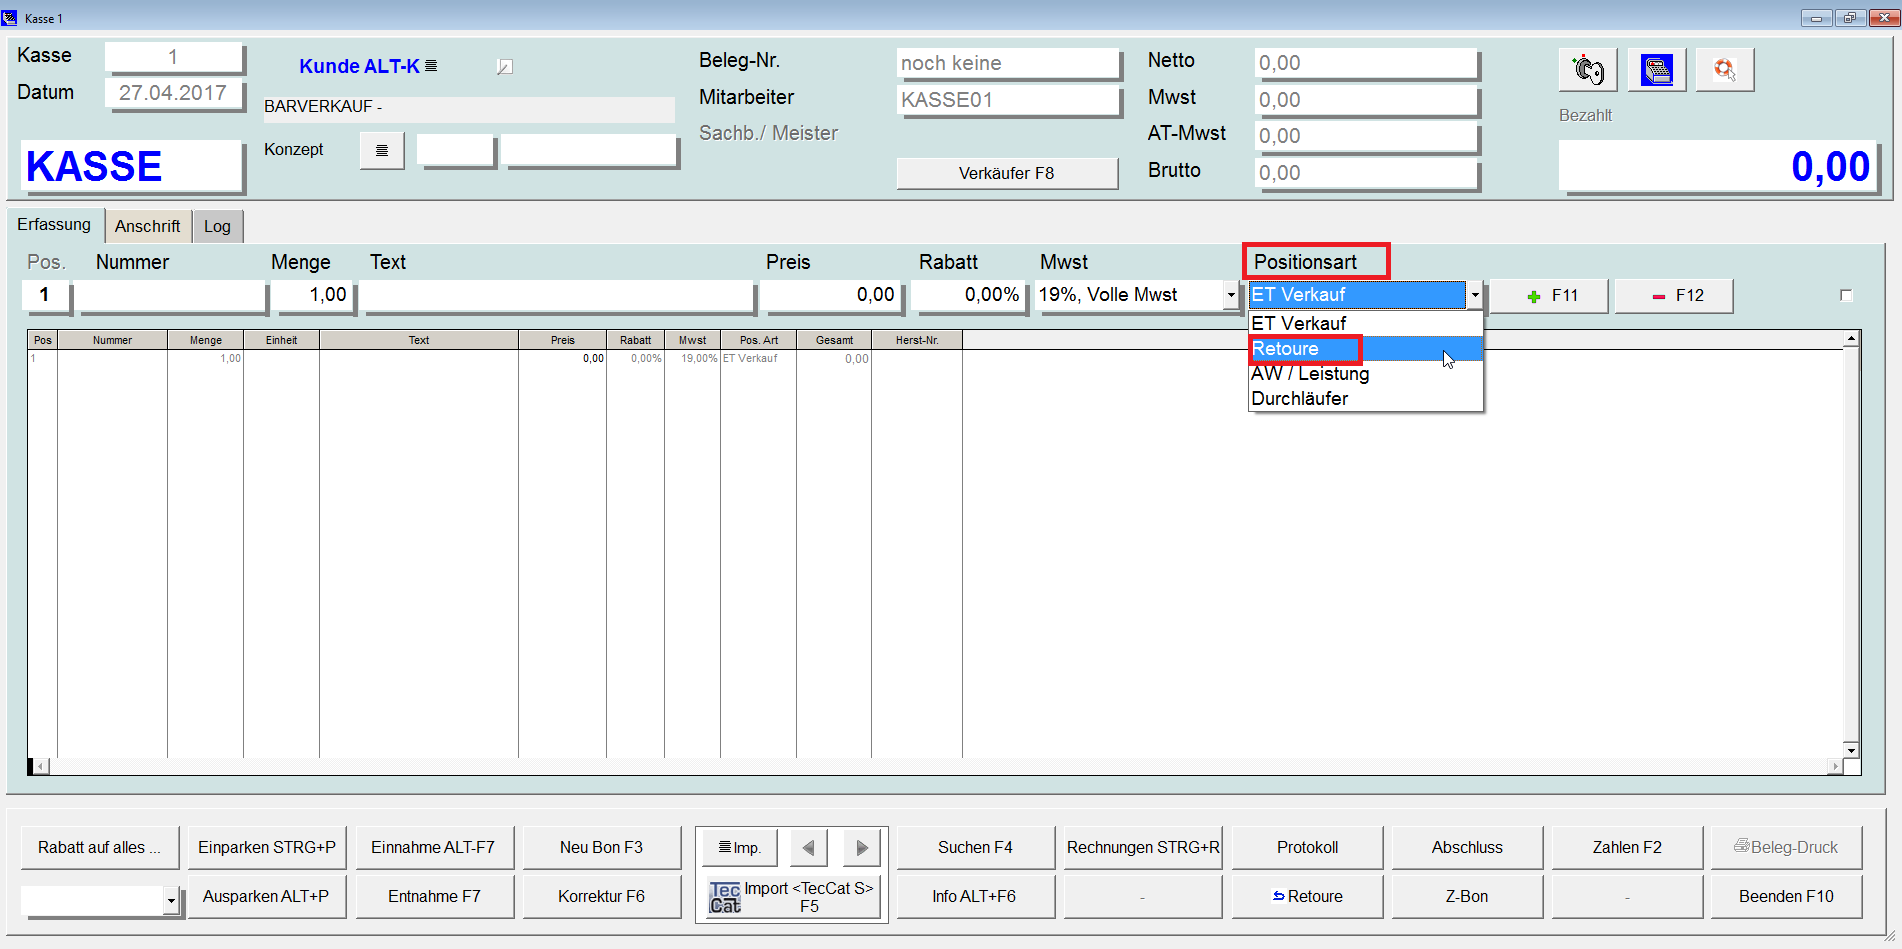Click the small edit icon beside customer
Screen dimensions: 1902x949
(505, 67)
